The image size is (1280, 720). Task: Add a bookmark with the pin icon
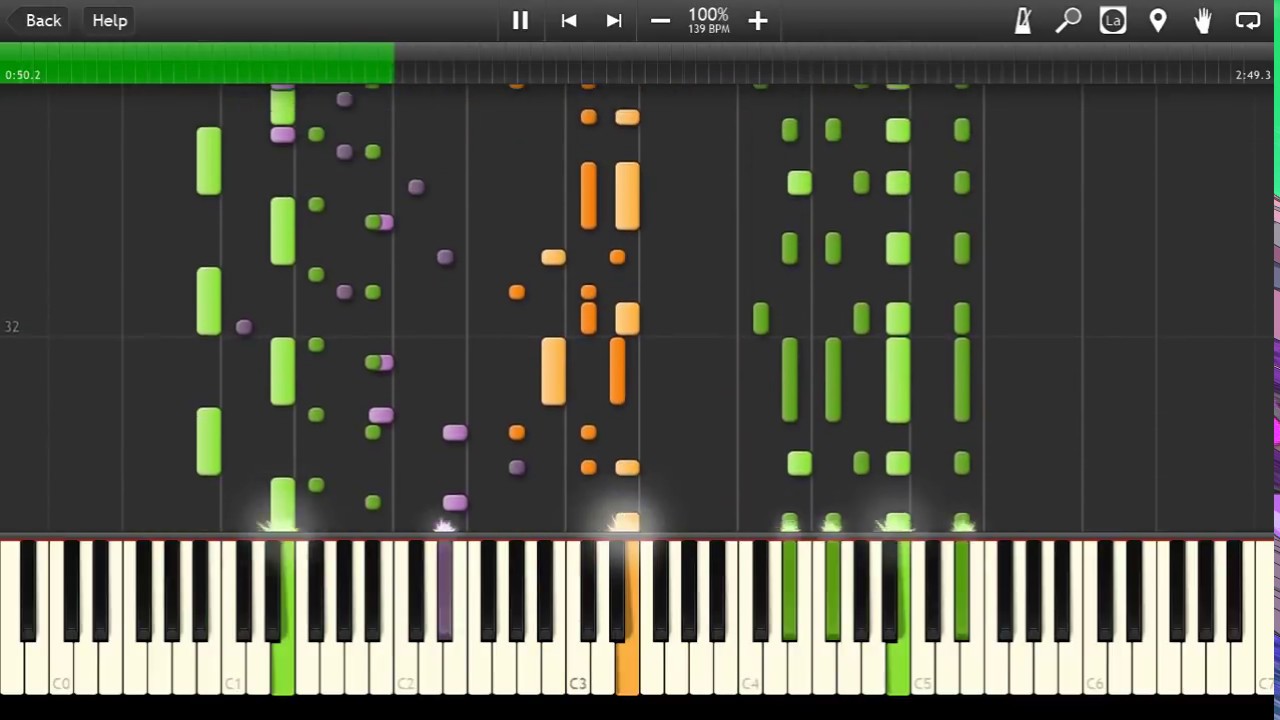click(1158, 20)
